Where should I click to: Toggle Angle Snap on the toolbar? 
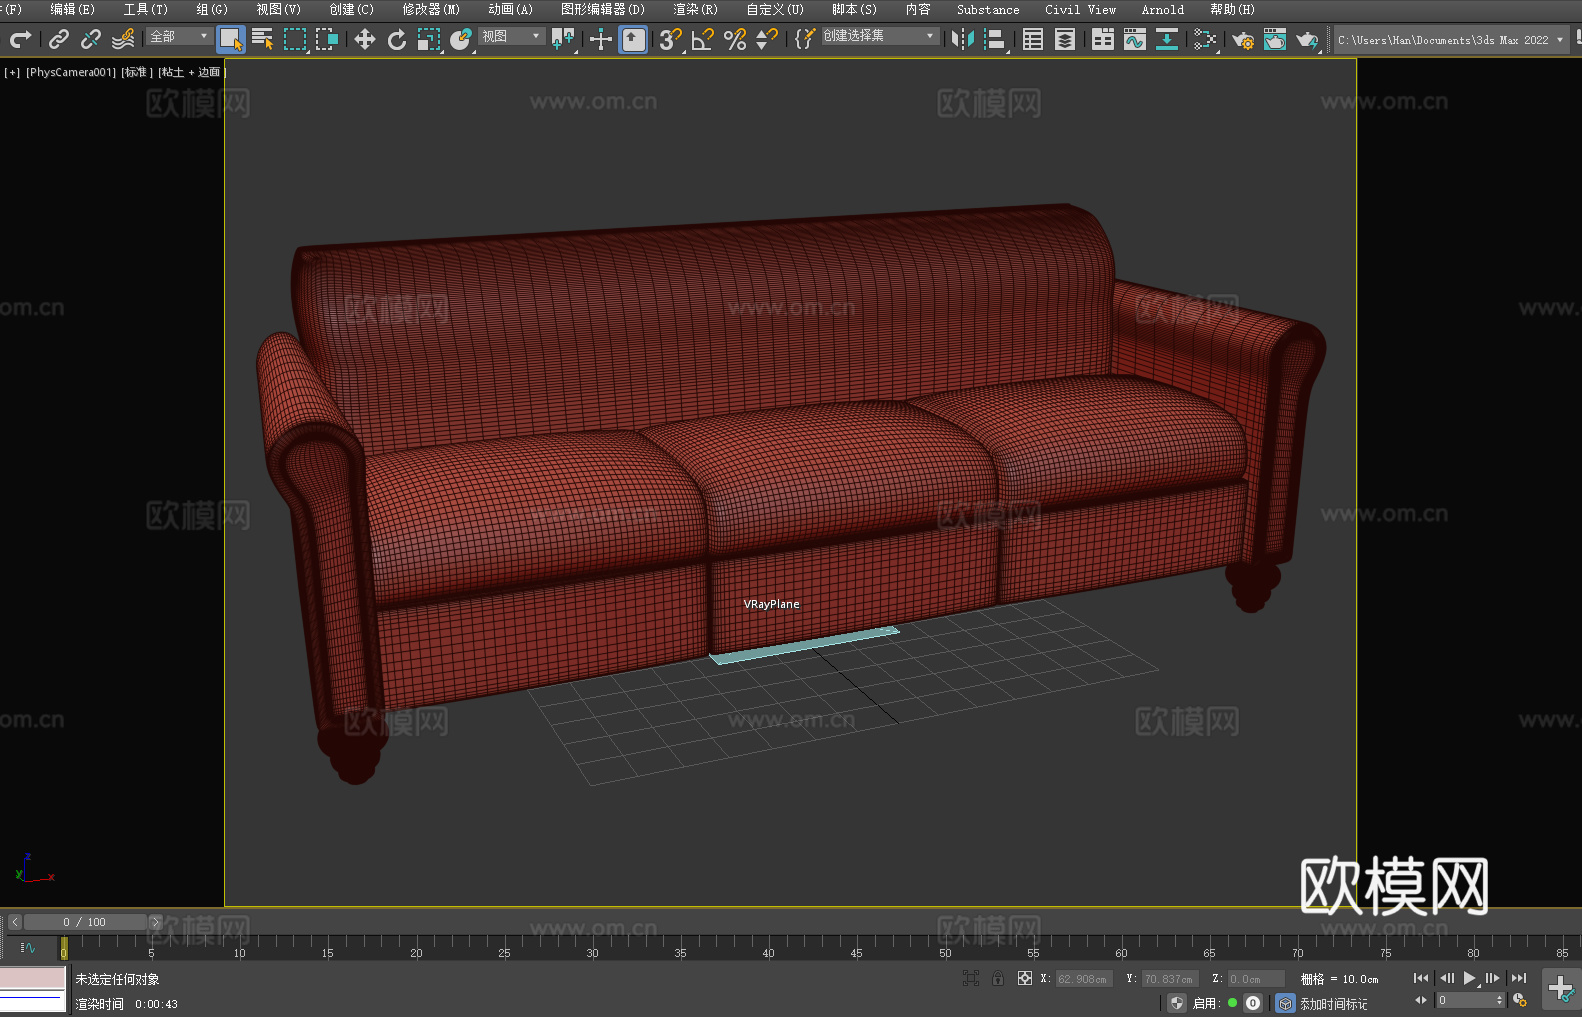pyautogui.click(x=703, y=39)
